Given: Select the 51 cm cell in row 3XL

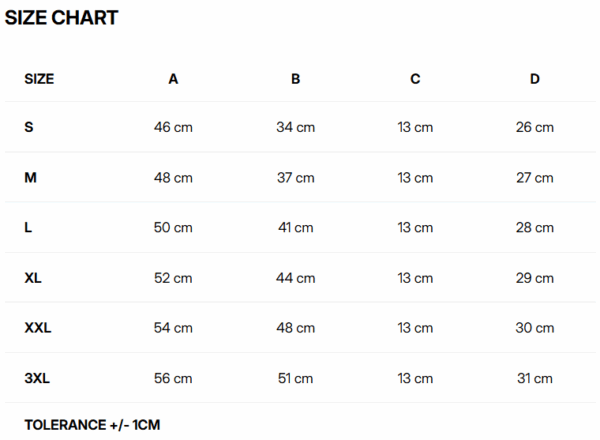Looking at the screenshot, I should pyautogui.click(x=295, y=378).
